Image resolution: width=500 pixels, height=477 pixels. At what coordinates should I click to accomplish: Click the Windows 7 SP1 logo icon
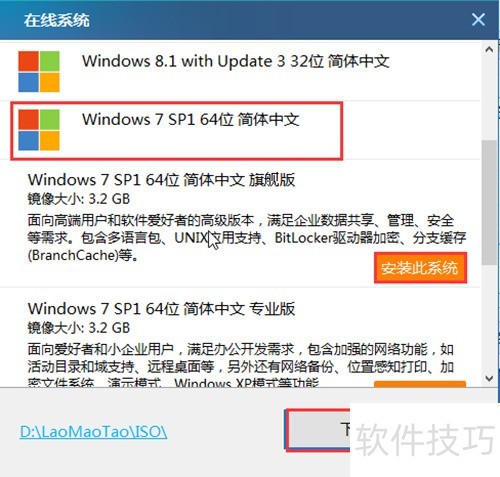39,130
